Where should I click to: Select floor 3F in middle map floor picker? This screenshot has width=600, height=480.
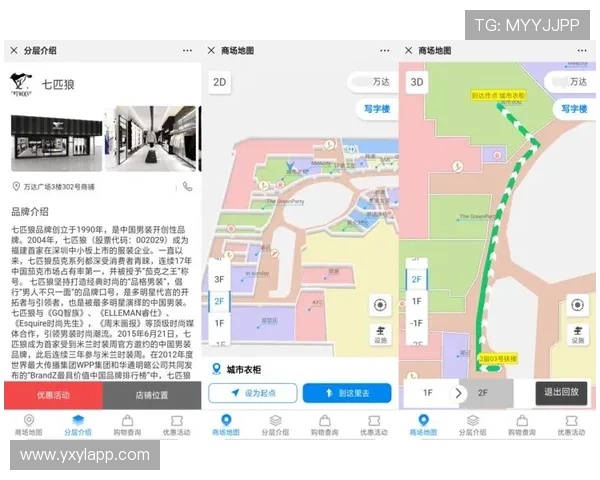point(219,279)
